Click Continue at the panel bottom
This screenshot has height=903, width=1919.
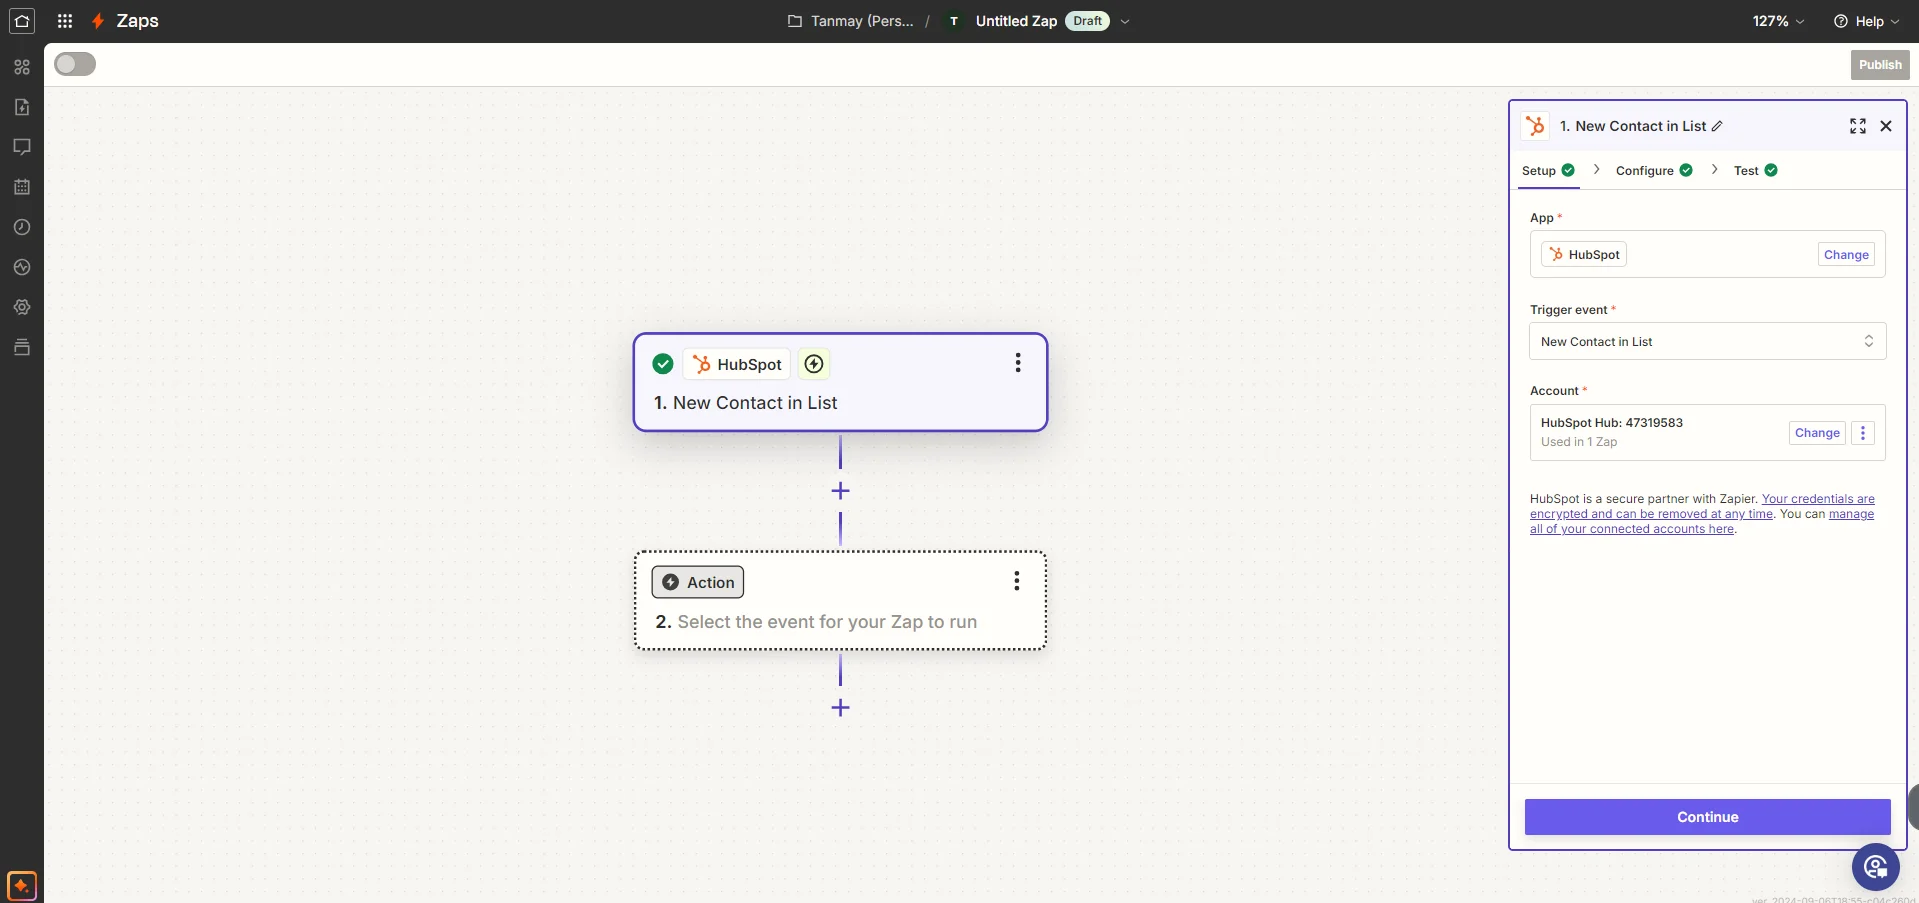coord(1707,817)
